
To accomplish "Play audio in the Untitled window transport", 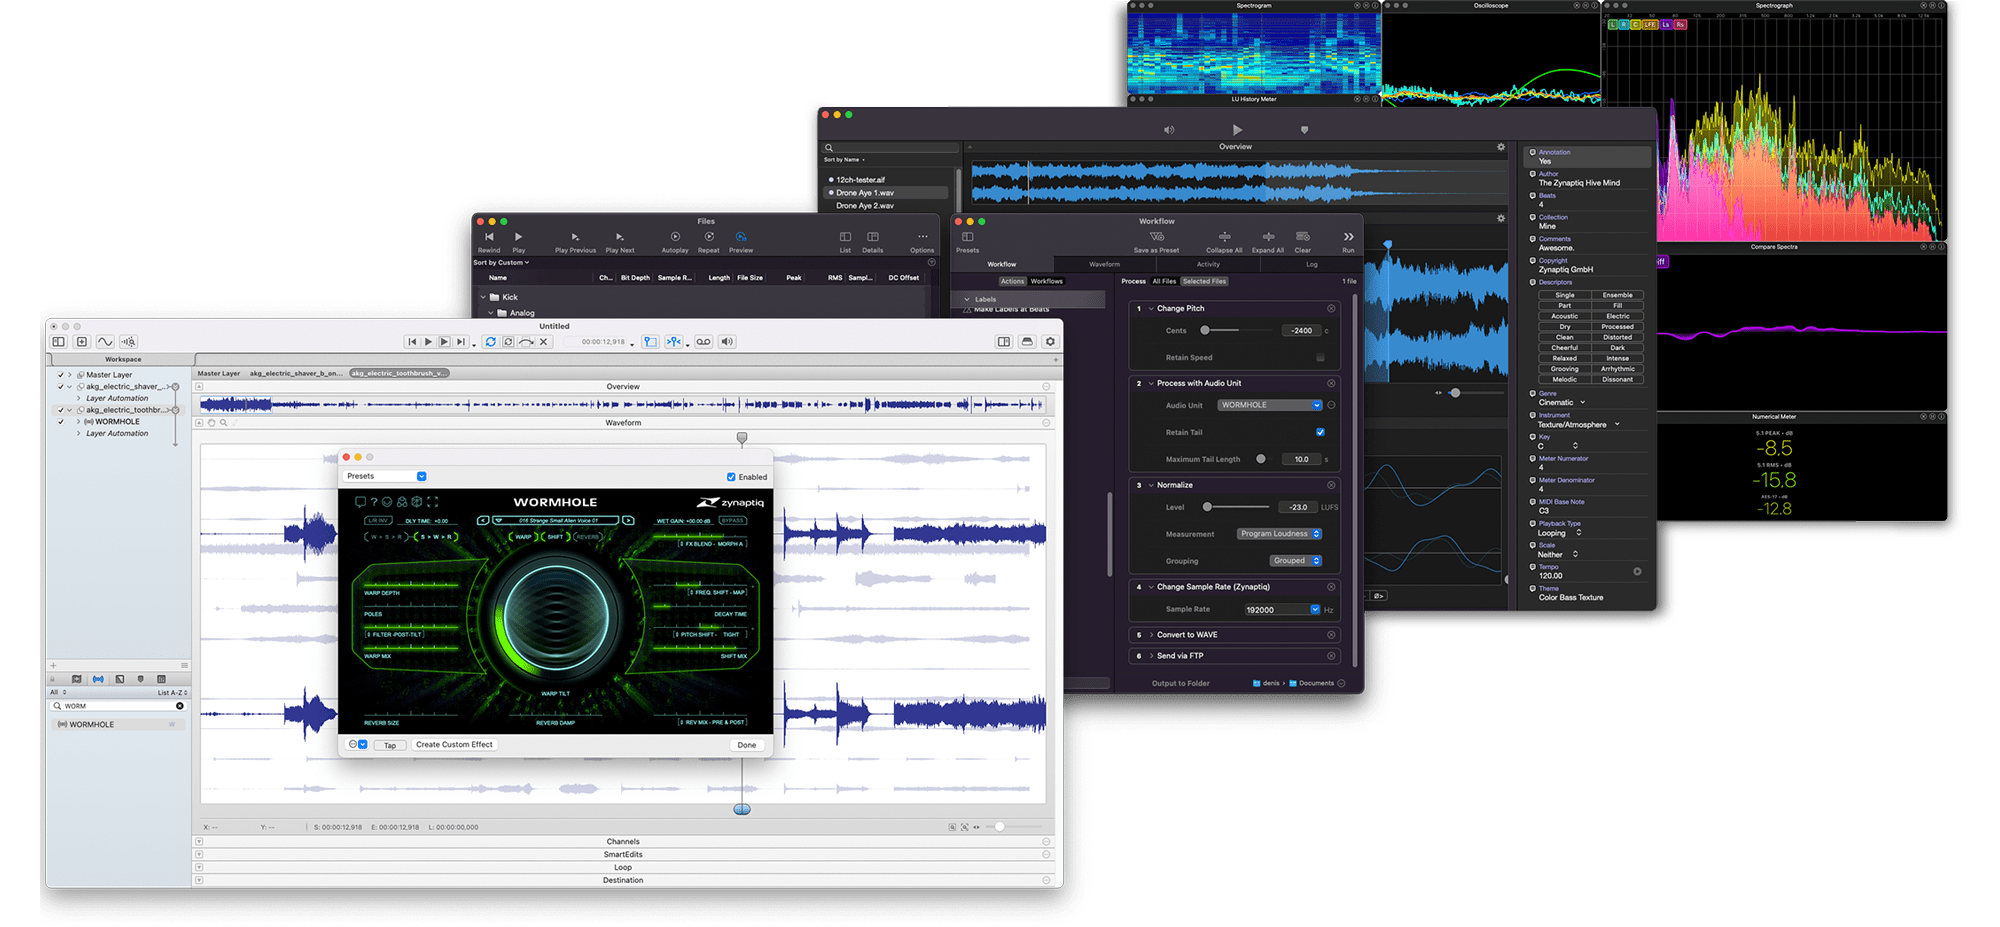I will point(428,342).
